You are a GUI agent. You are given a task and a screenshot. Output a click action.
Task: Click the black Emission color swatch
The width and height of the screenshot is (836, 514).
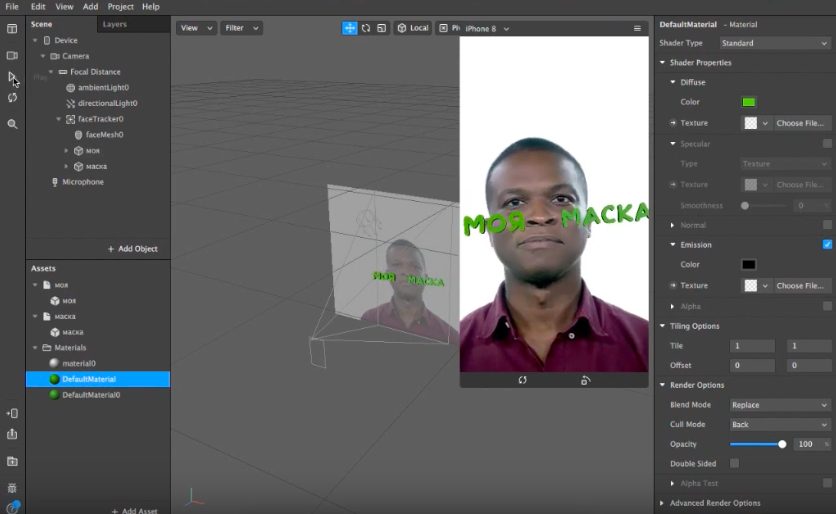tap(749, 264)
